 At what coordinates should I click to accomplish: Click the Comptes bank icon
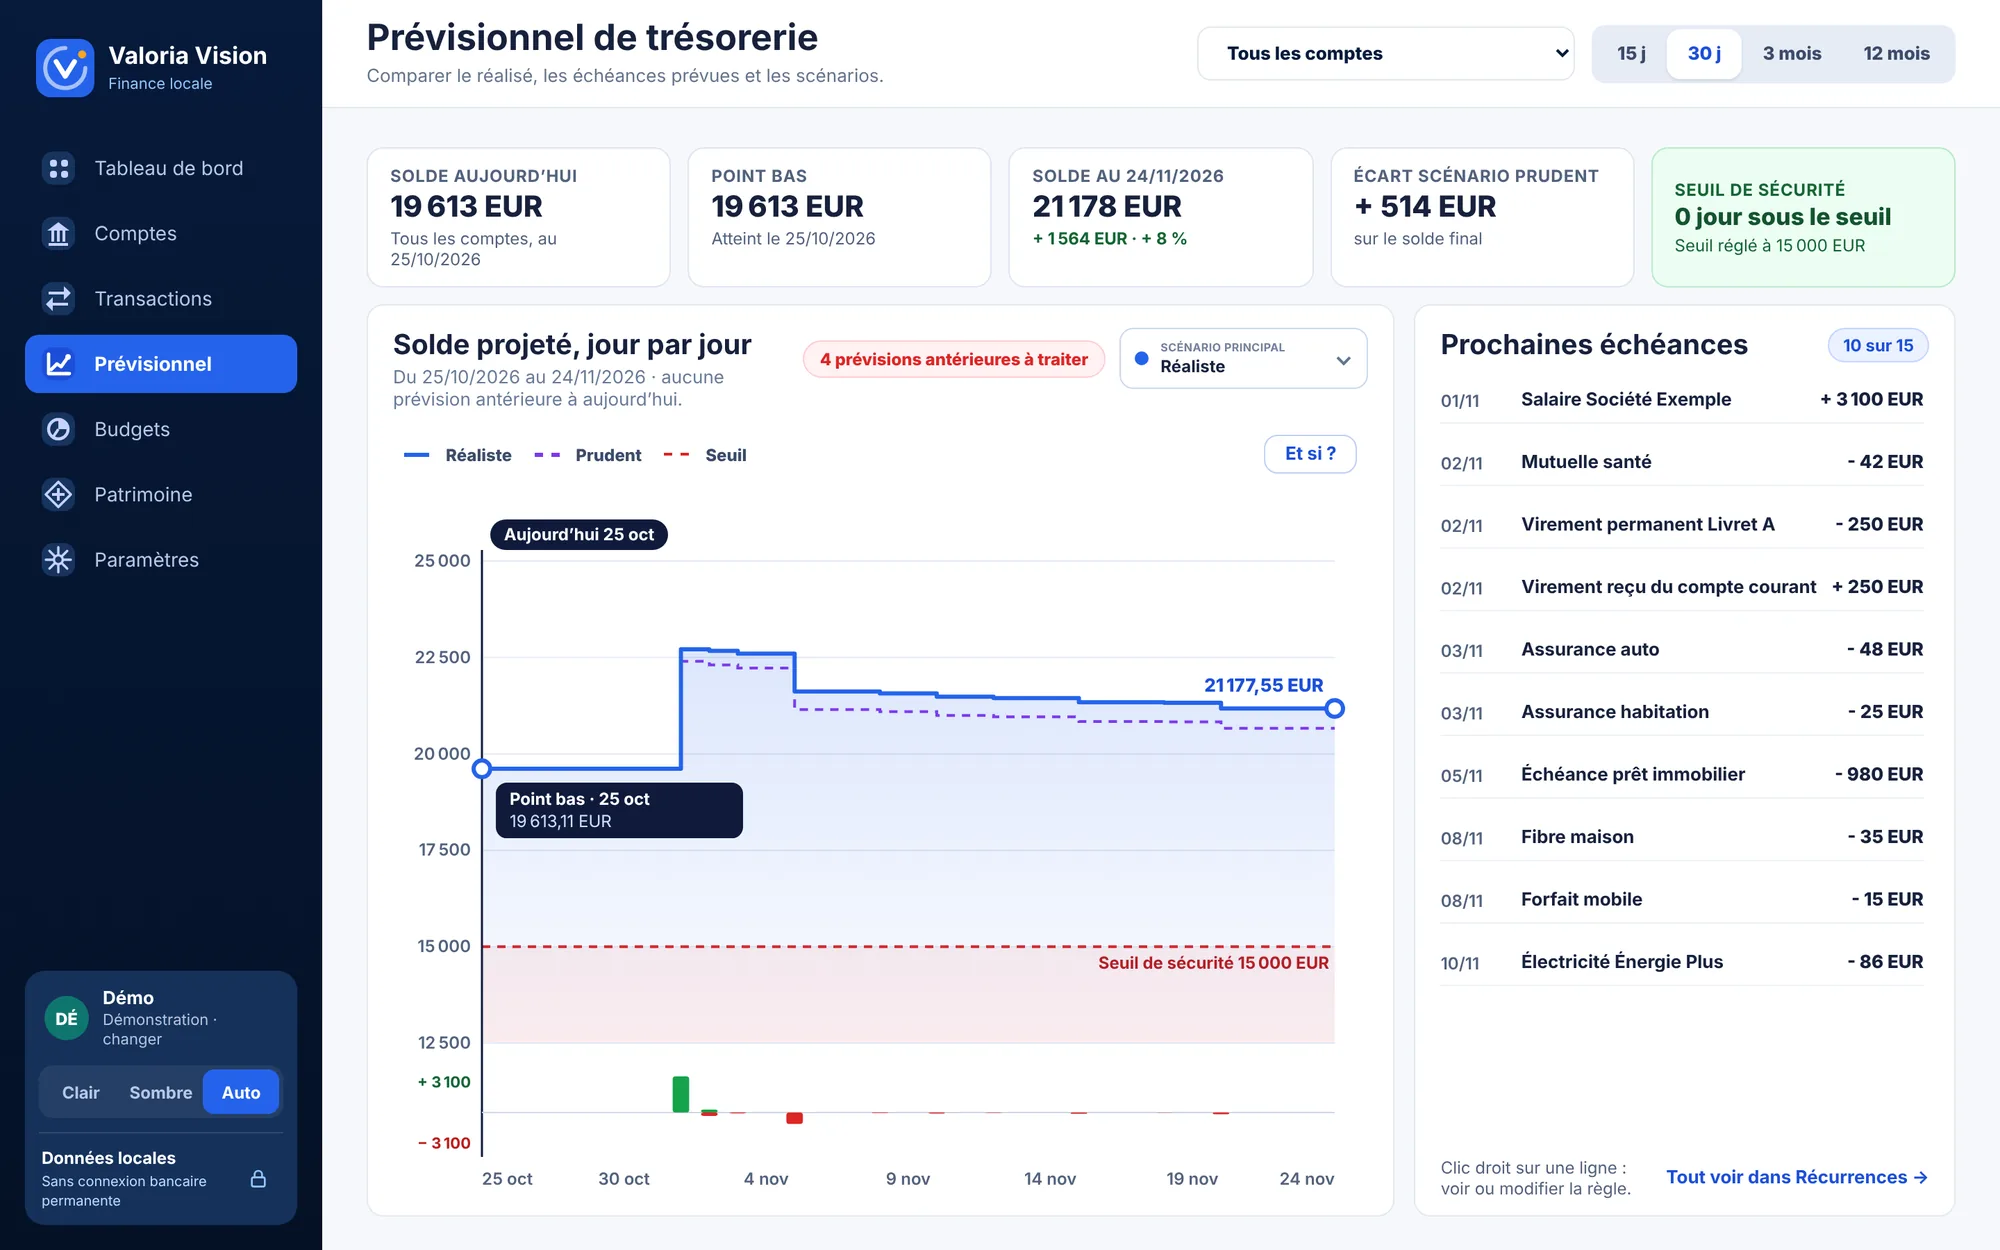click(59, 233)
